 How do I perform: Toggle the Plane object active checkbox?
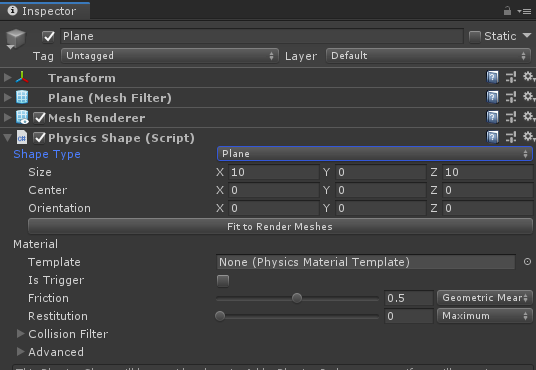click(x=48, y=36)
